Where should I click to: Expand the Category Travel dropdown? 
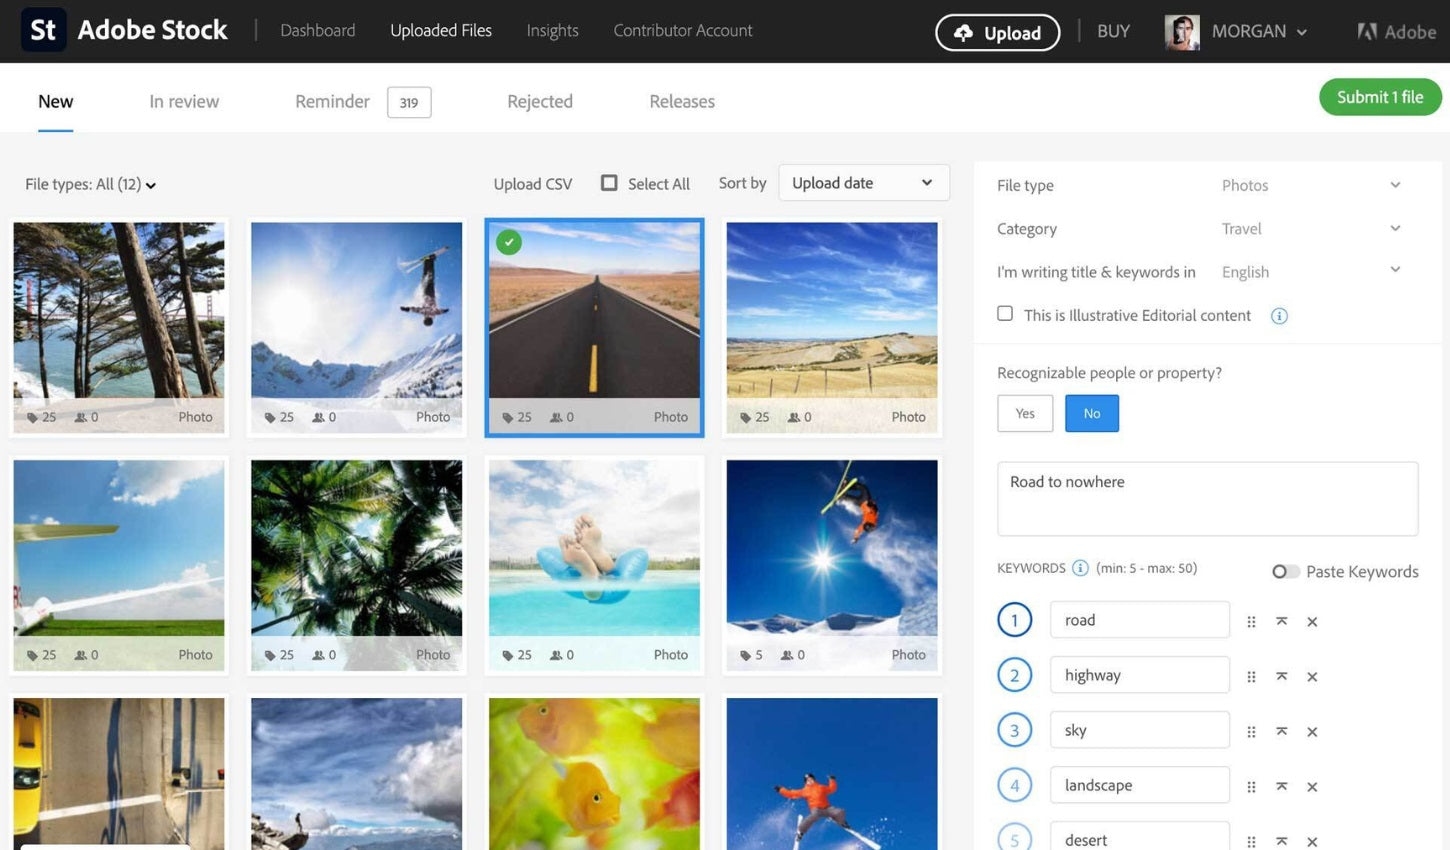1310,229
